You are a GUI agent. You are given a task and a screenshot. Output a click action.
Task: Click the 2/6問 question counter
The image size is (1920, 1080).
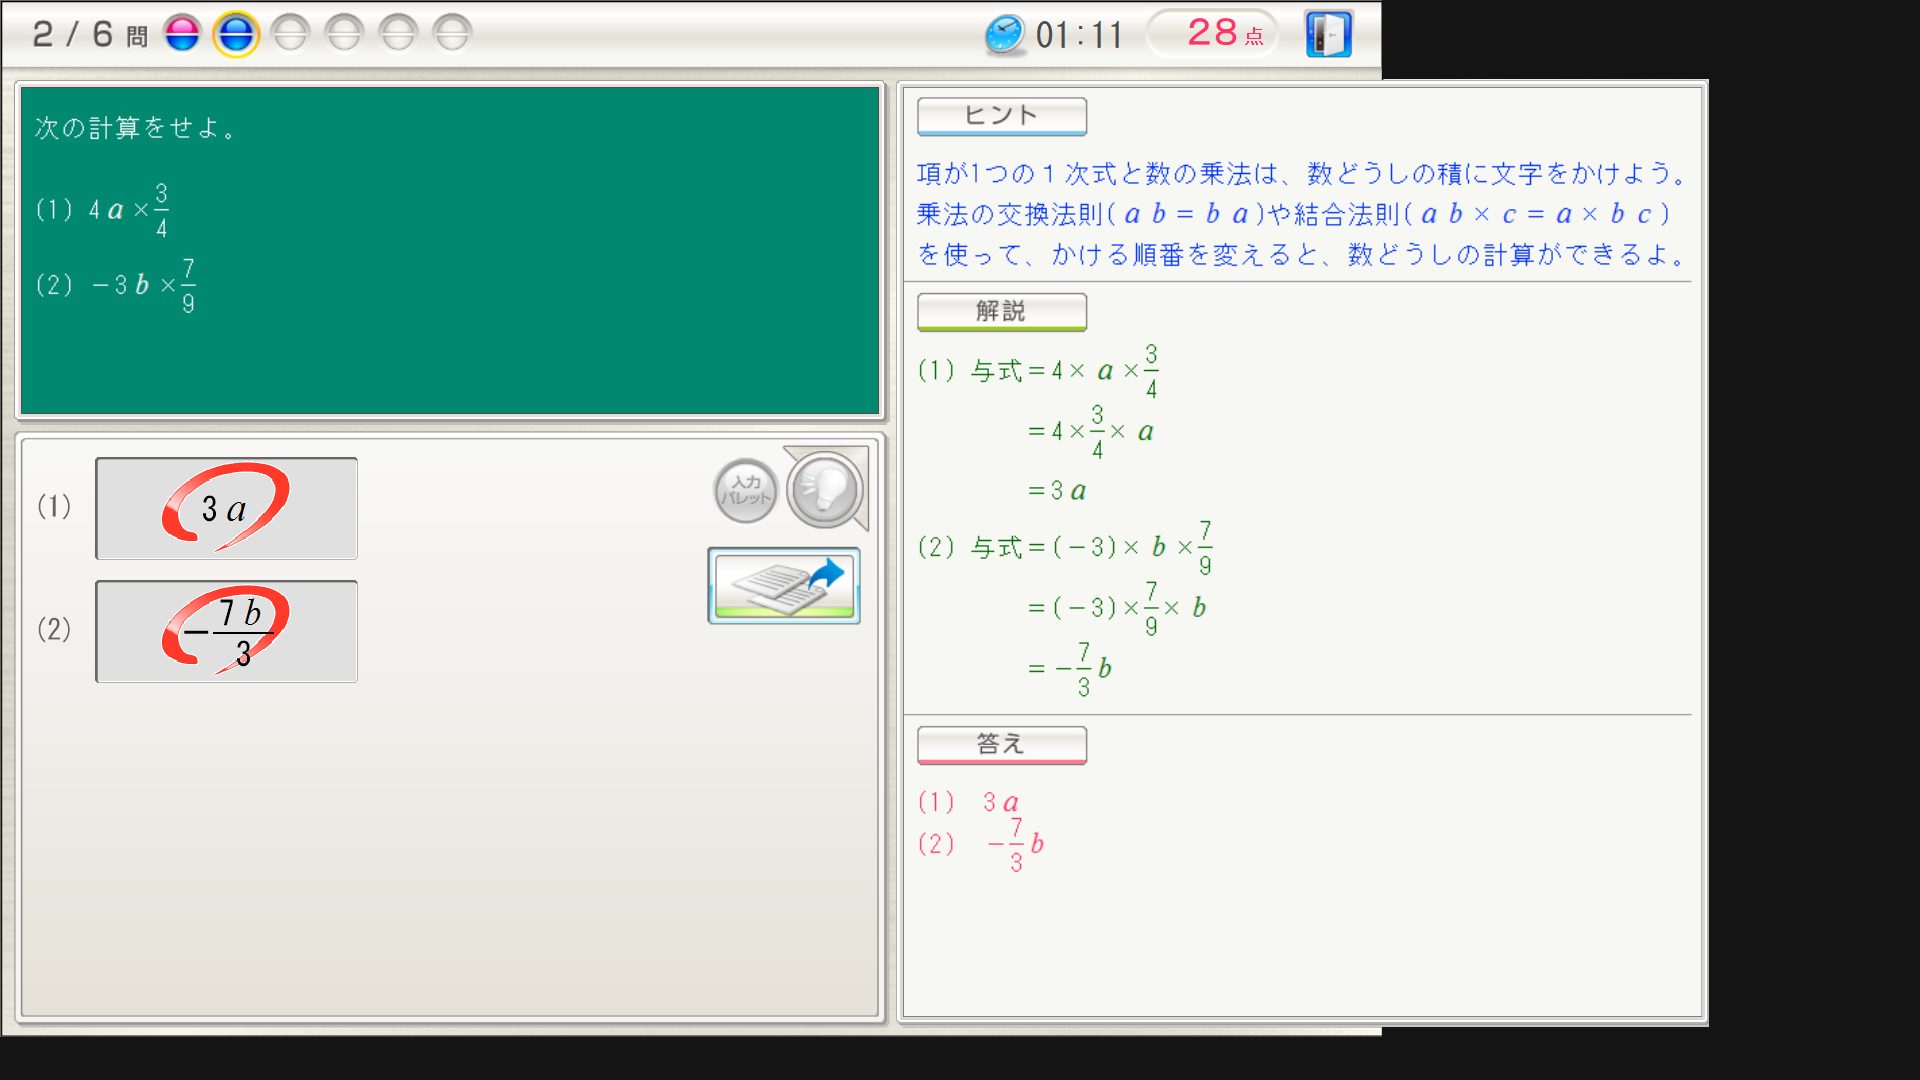tap(90, 35)
